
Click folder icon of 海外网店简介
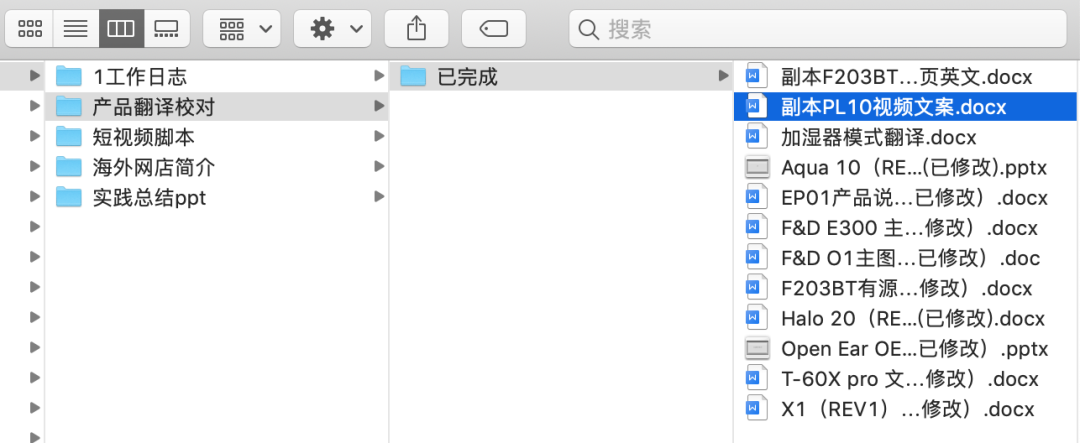click(x=69, y=167)
